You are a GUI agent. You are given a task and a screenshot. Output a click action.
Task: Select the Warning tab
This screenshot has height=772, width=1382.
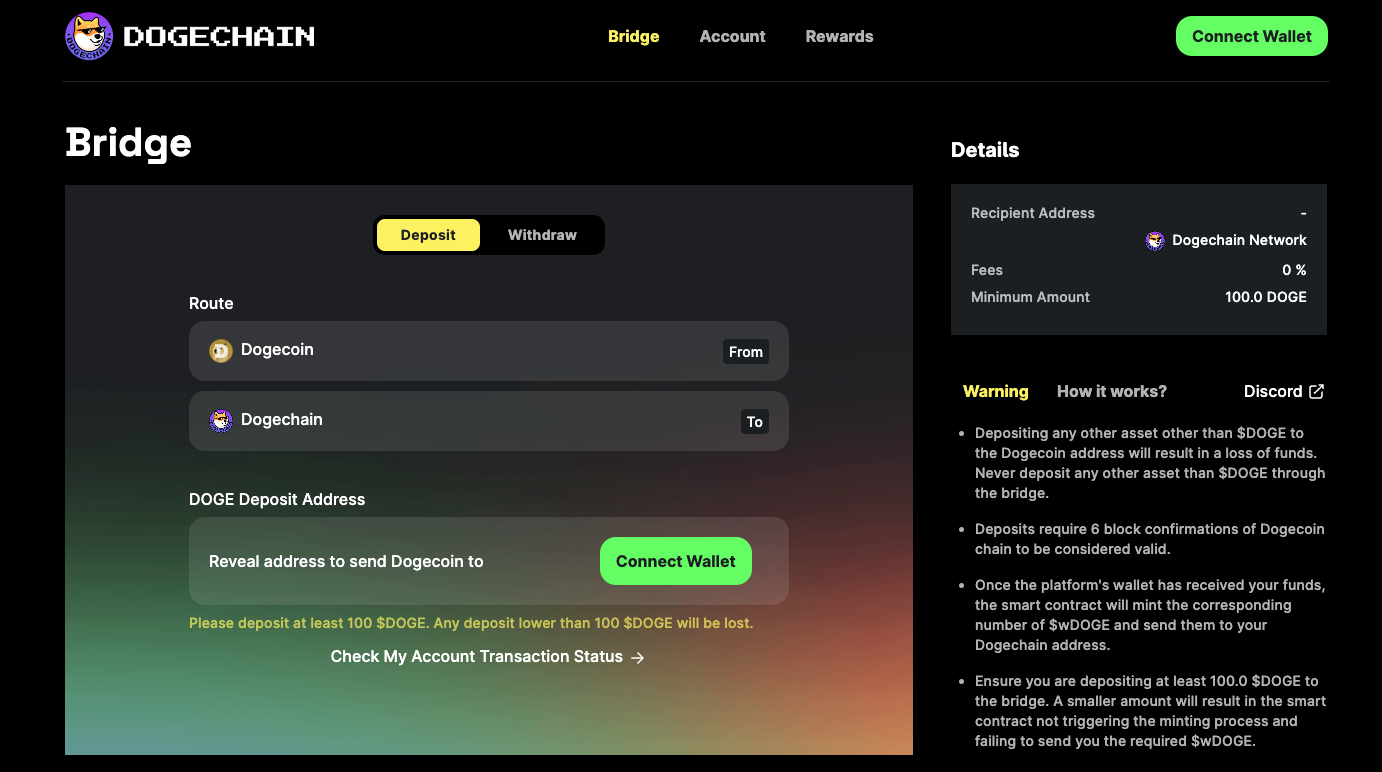tap(995, 391)
